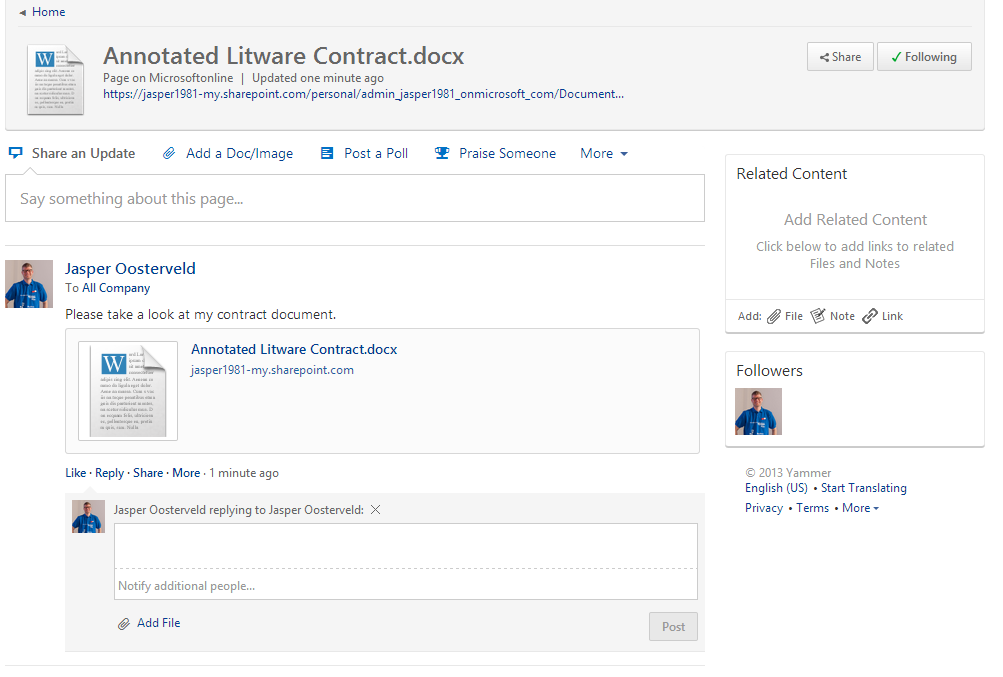Click the Post button

[x=673, y=626]
